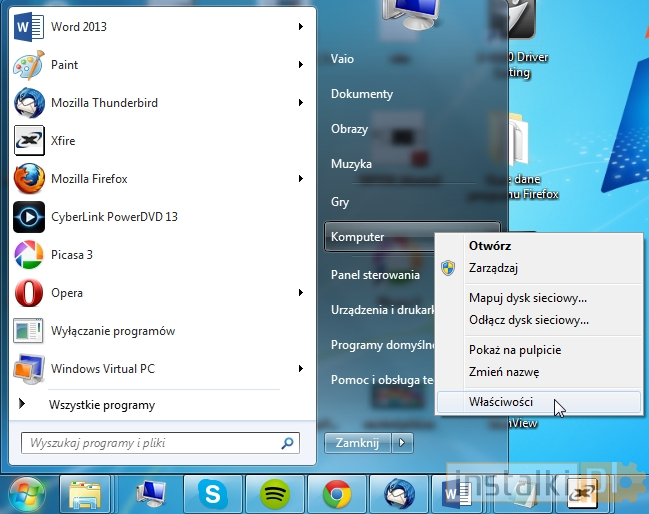Open Spotify from the taskbar
Viewport: 649px width, 514px height.
274,495
